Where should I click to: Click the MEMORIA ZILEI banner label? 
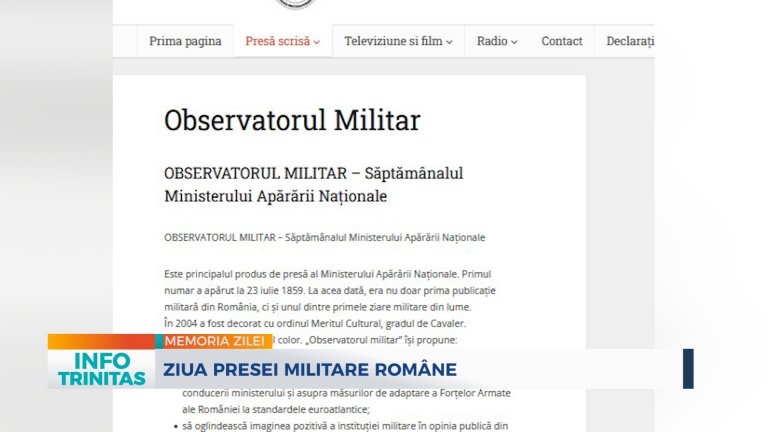click(214, 341)
